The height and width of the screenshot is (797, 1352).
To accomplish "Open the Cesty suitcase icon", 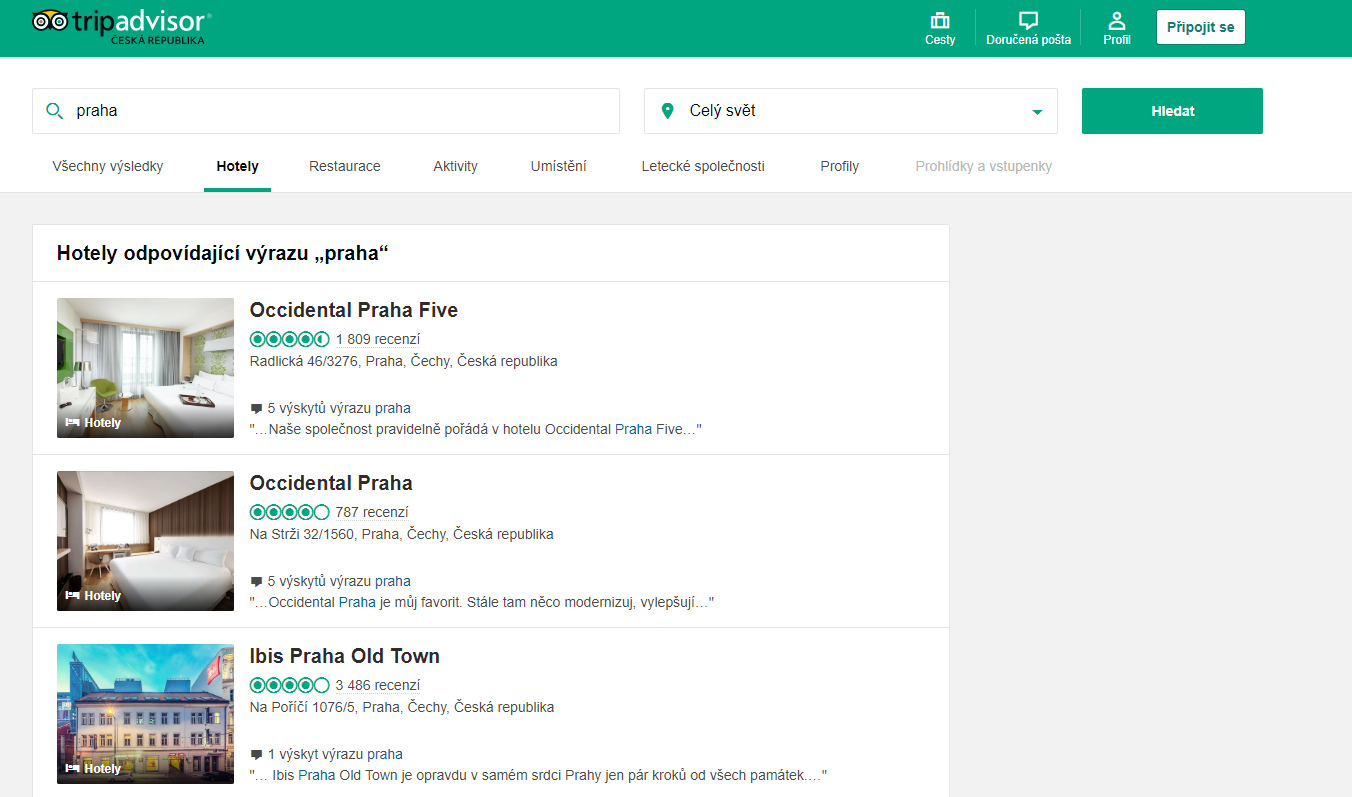I will (x=940, y=20).
